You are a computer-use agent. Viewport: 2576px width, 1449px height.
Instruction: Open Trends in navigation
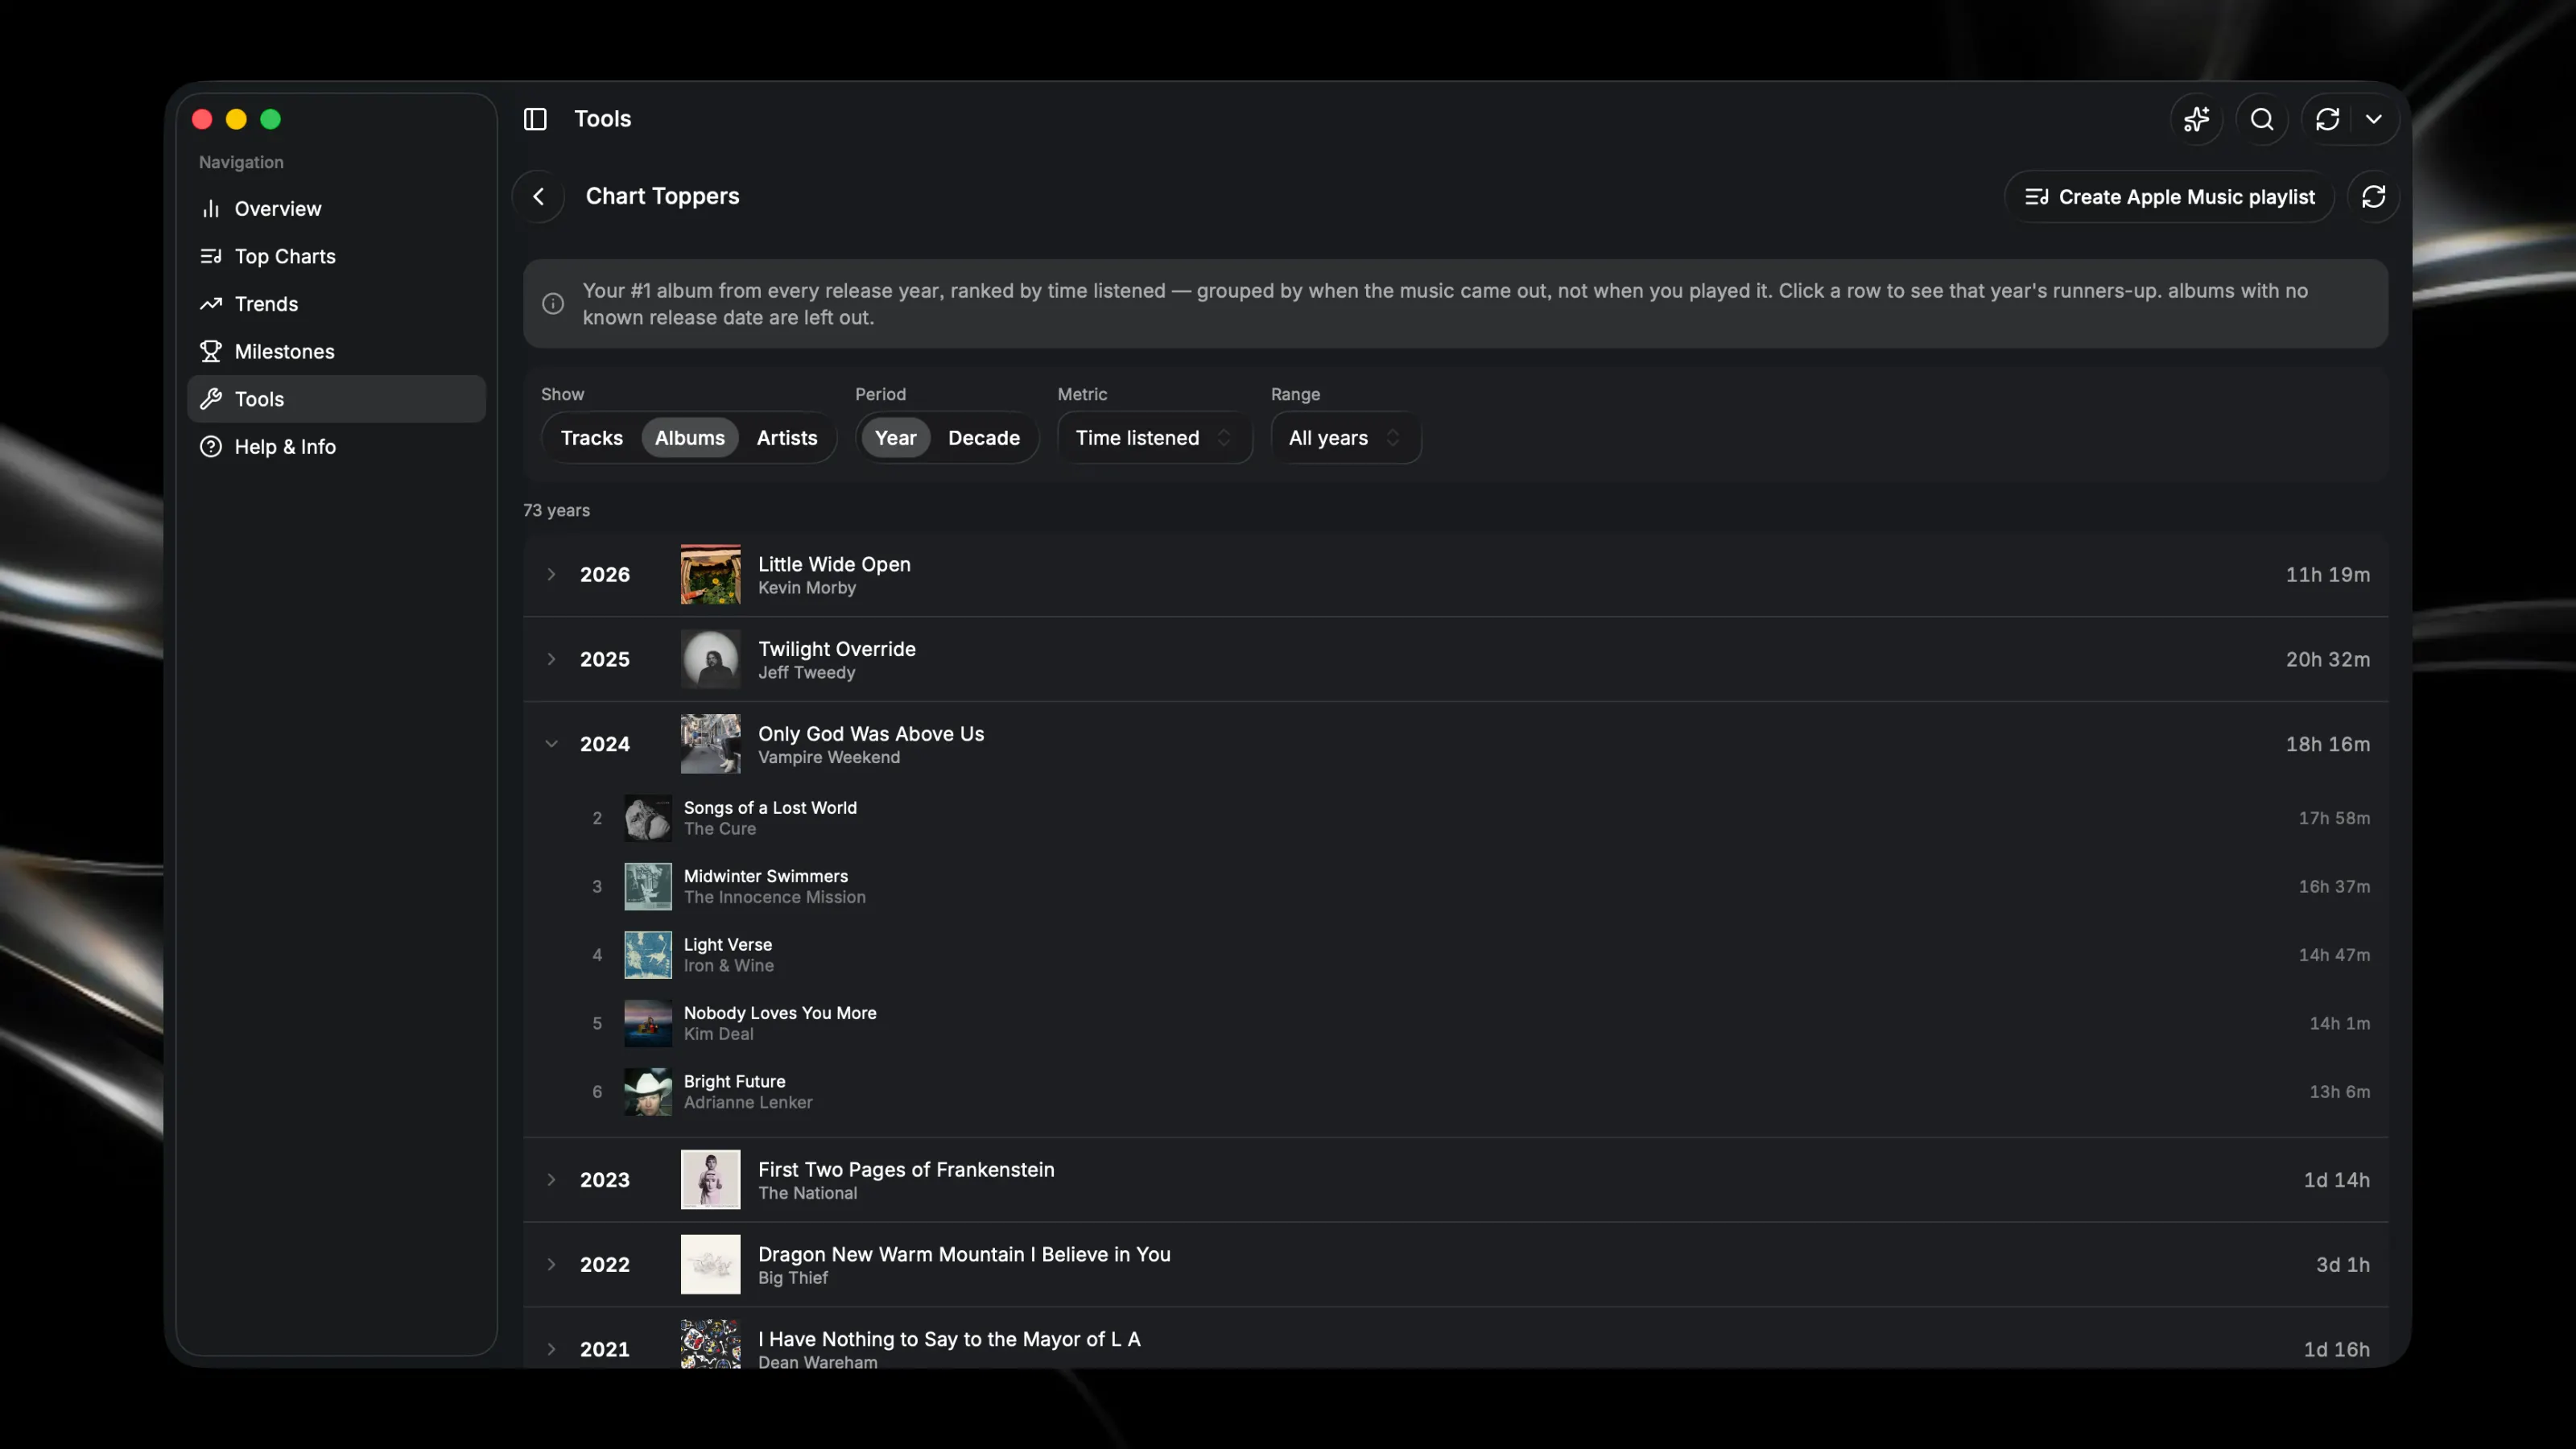point(336,304)
